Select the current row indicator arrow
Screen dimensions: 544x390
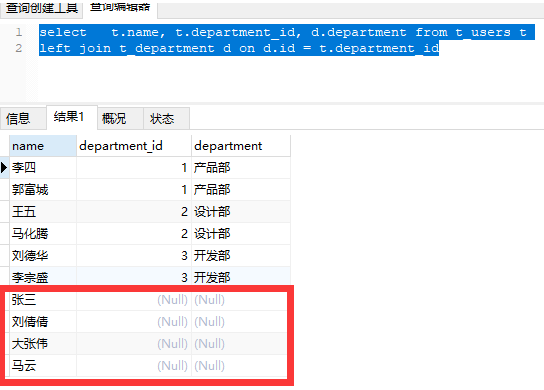pyautogui.click(x=4, y=168)
